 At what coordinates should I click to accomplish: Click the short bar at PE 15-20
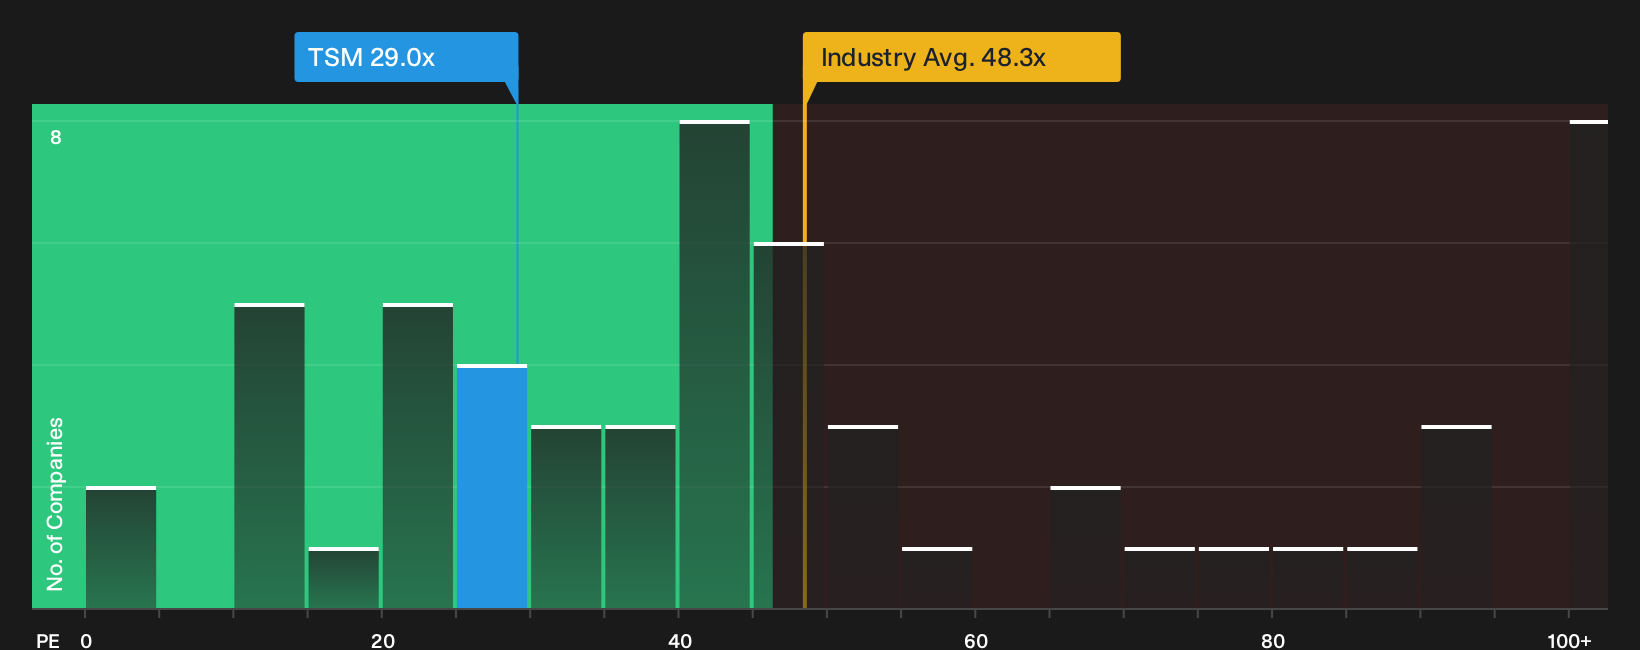[x=344, y=578]
